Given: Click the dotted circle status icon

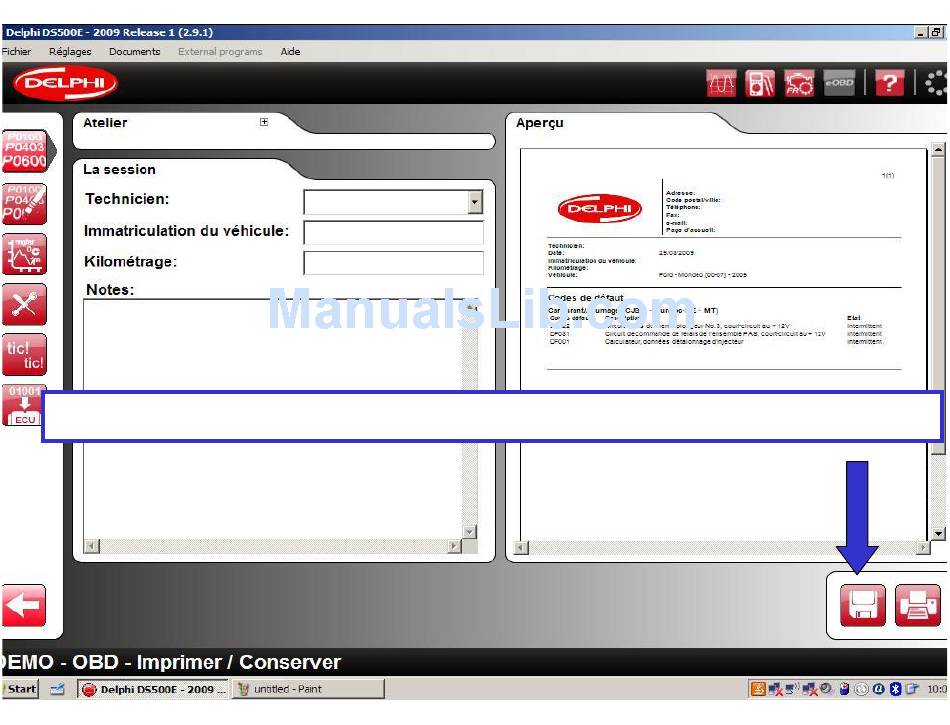Looking at the screenshot, I should 936,83.
